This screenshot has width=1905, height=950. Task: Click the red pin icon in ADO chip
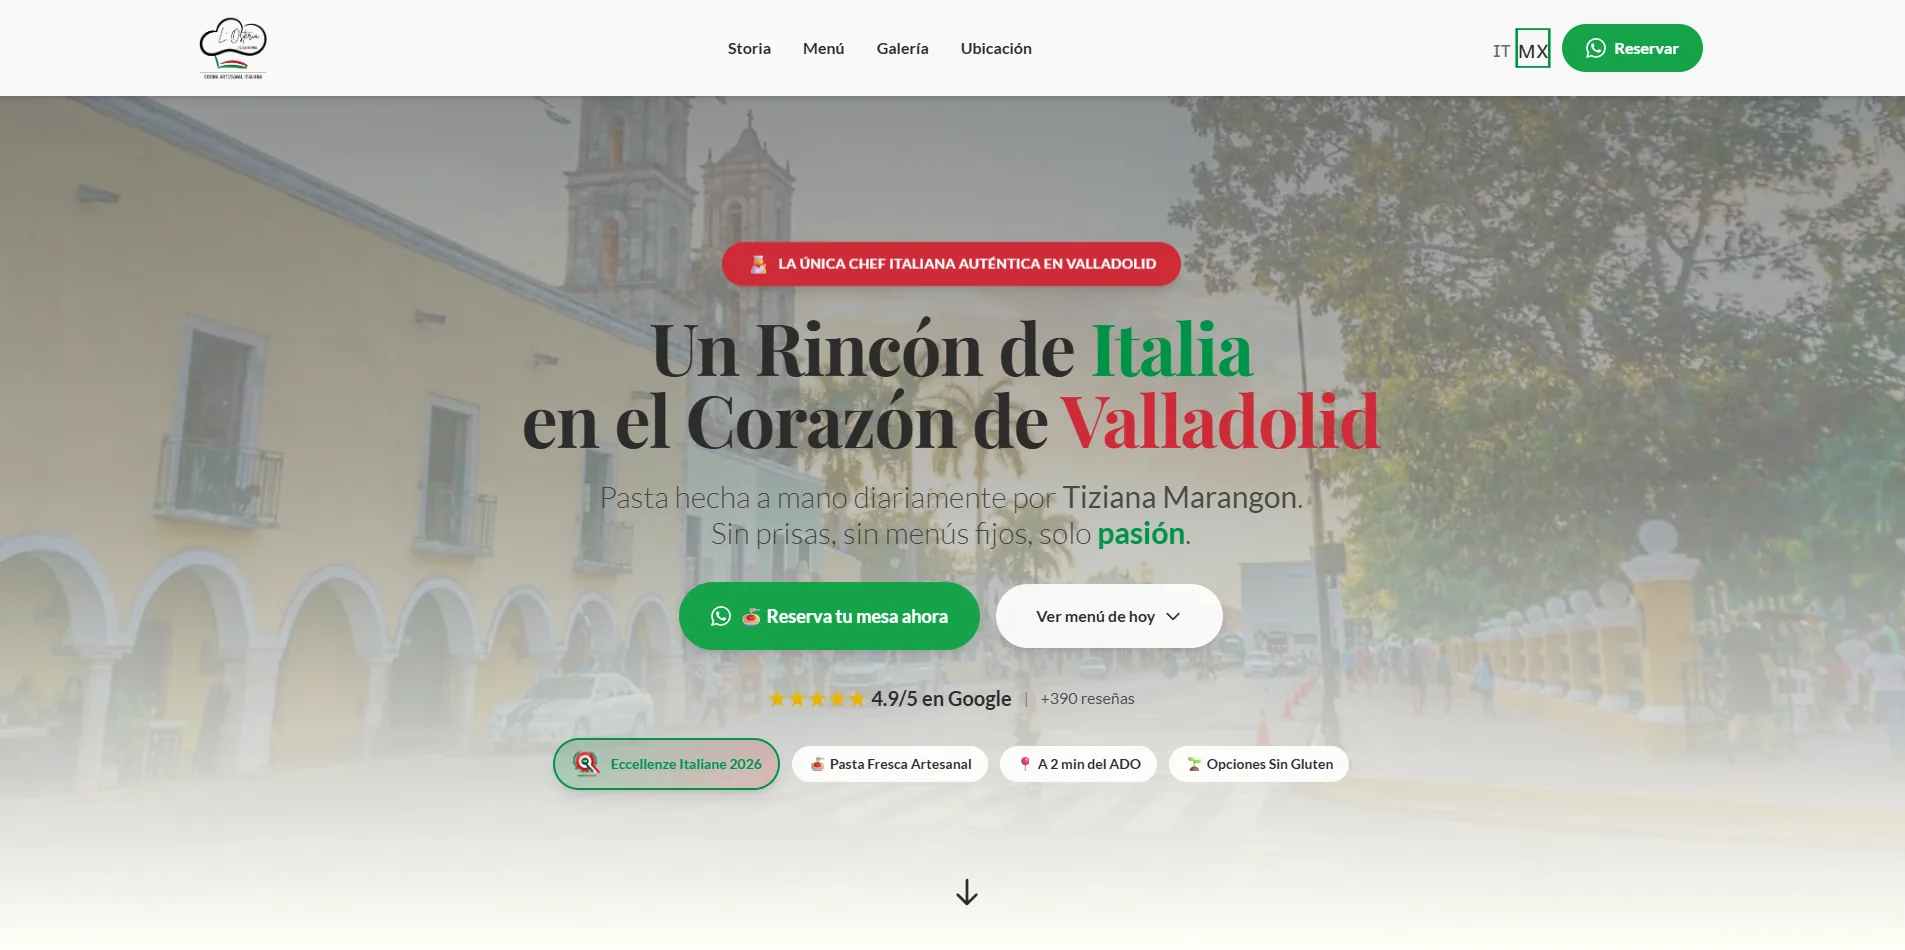point(1025,764)
